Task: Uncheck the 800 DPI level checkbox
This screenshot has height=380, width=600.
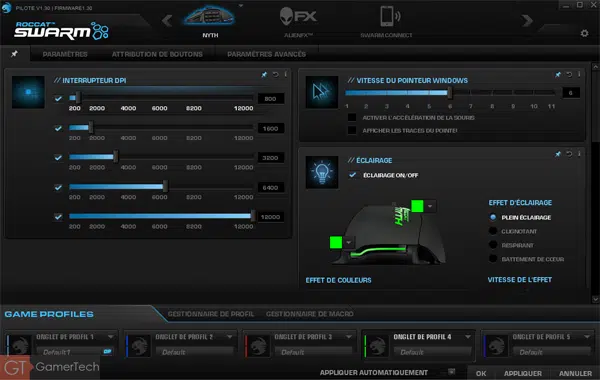Action: pyautogui.click(x=58, y=99)
